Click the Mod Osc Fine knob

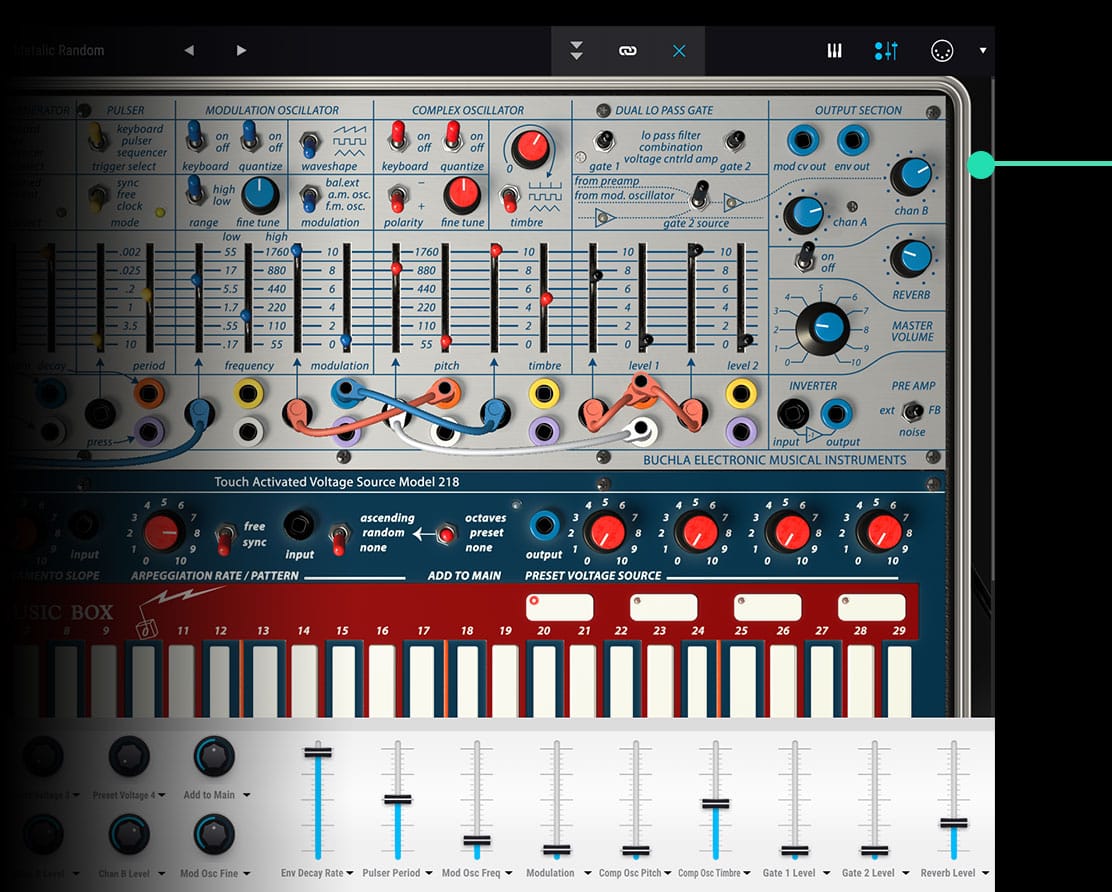pos(214,835)
